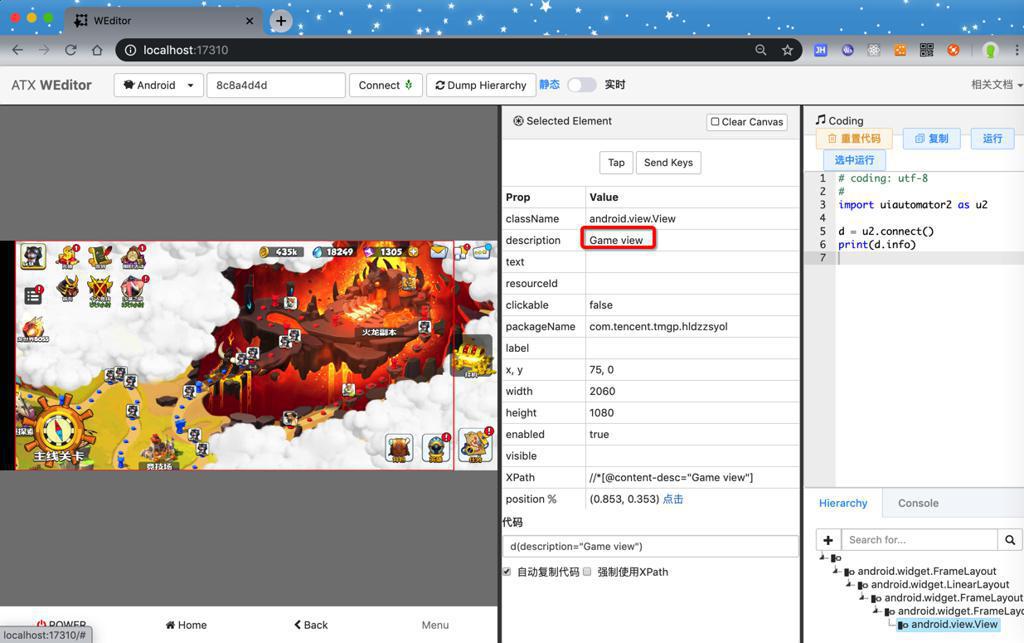Viewport: 1024px width, 643px height.
Task: Click the Home button
Action: coord(186,625)
